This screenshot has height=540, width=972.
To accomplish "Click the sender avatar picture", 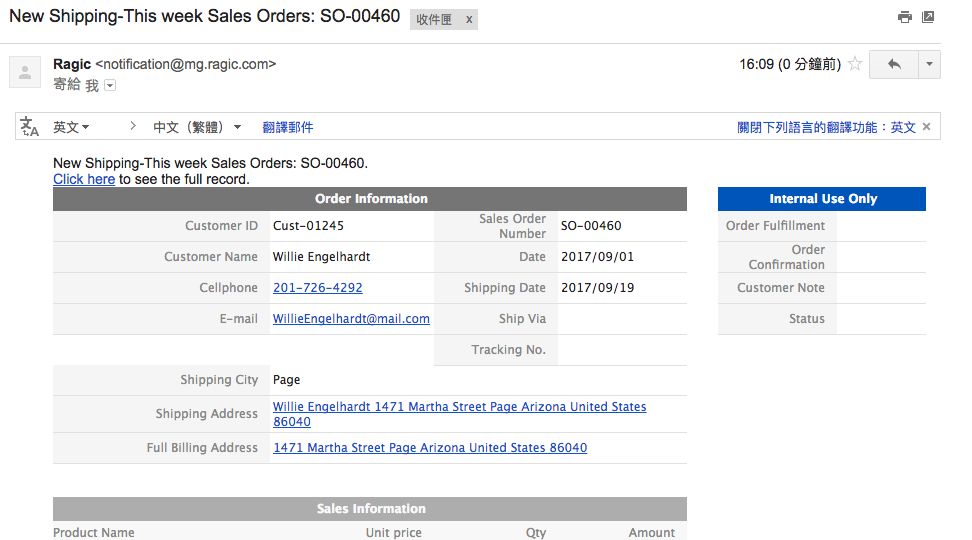I will point(25,72).
